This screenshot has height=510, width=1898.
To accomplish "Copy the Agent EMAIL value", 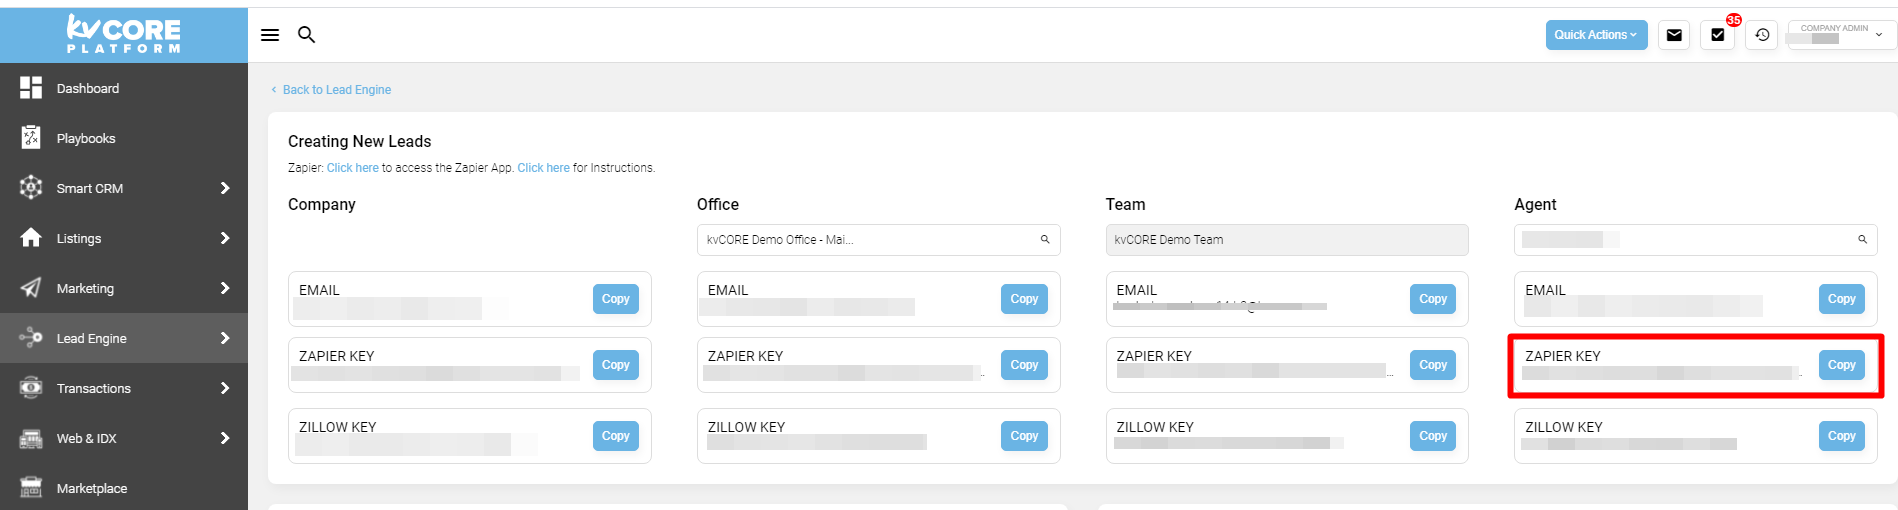I will (1842, 299).
